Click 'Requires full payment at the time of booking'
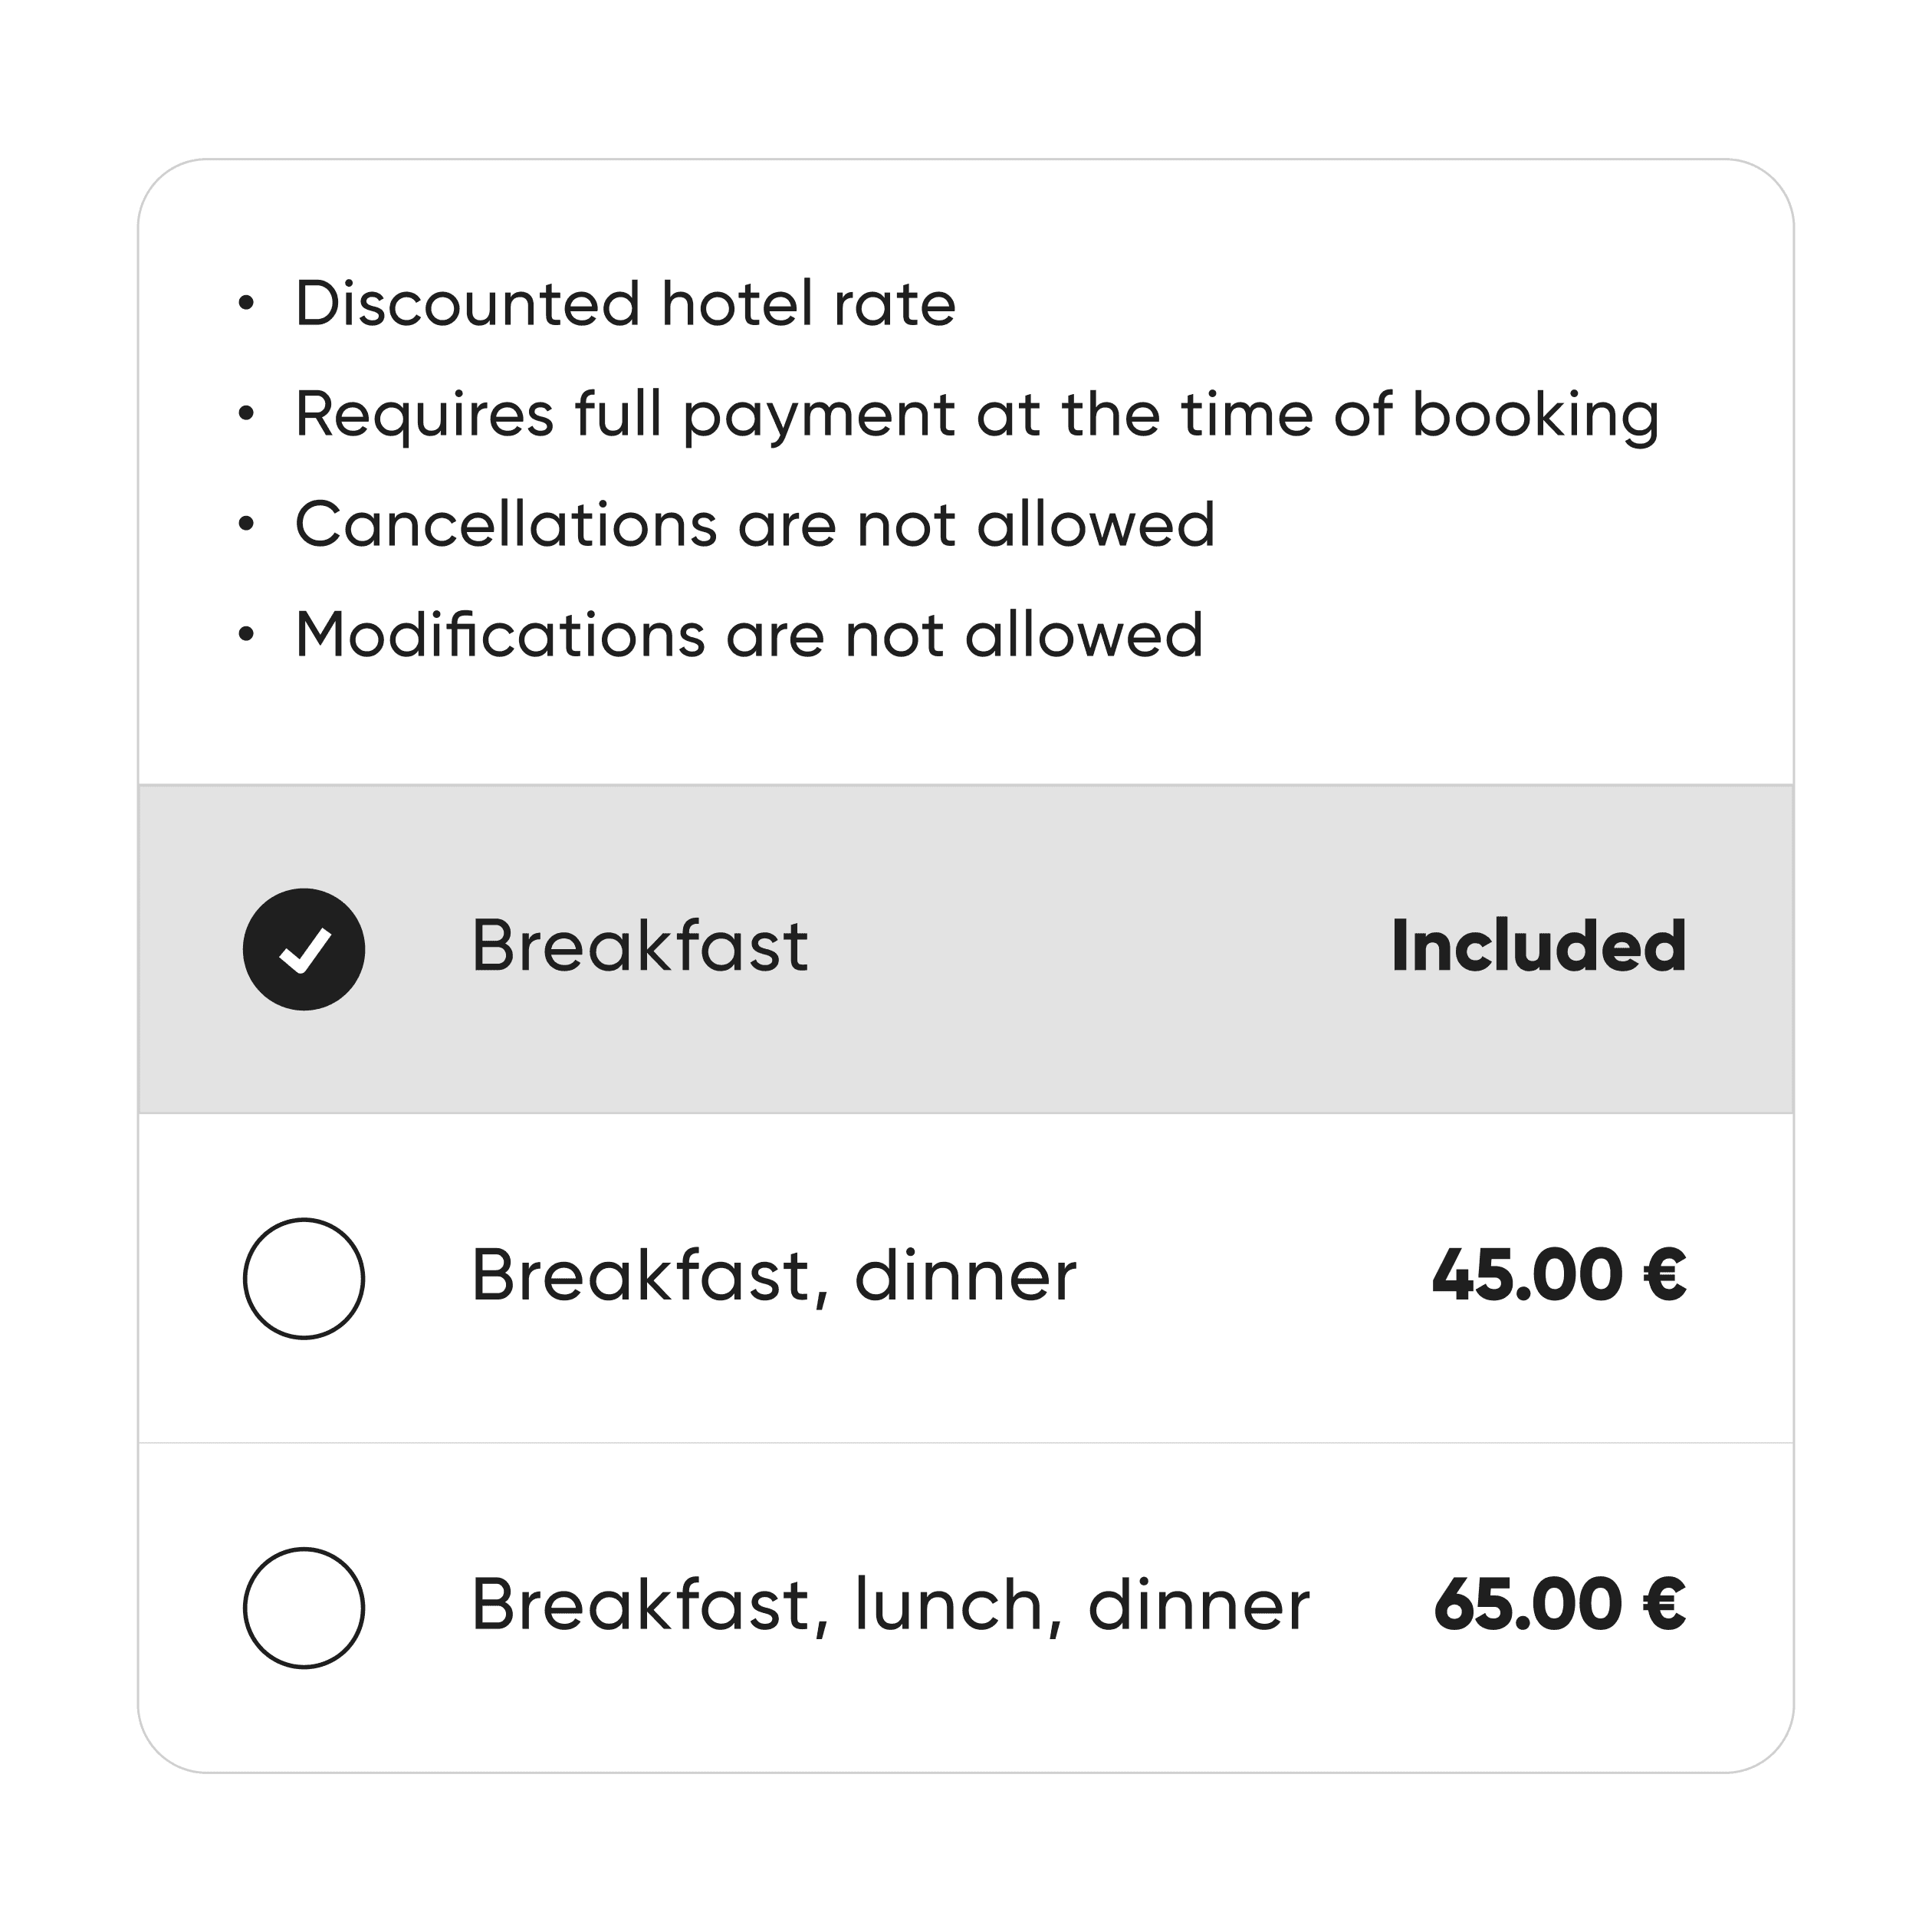Screen dimensions: 1932x1932 (976, 414)
